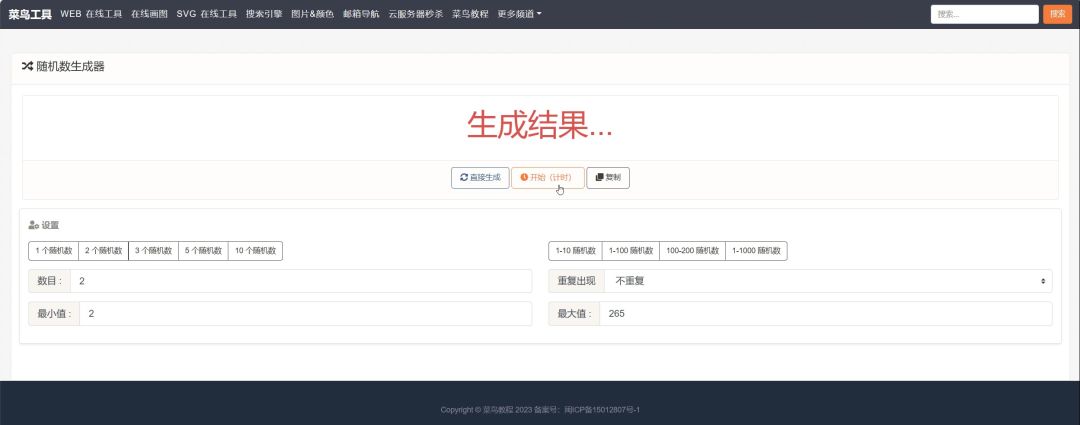Expand the 更多频道 menu
Screen dimensions: 1080x425
[x=519, y=14]
